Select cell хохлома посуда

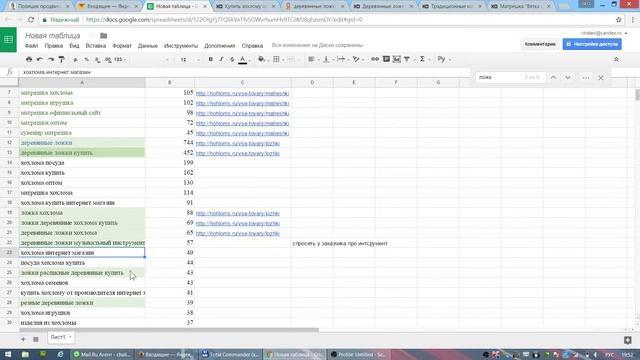pyautogui.click(x=82, y=162)
